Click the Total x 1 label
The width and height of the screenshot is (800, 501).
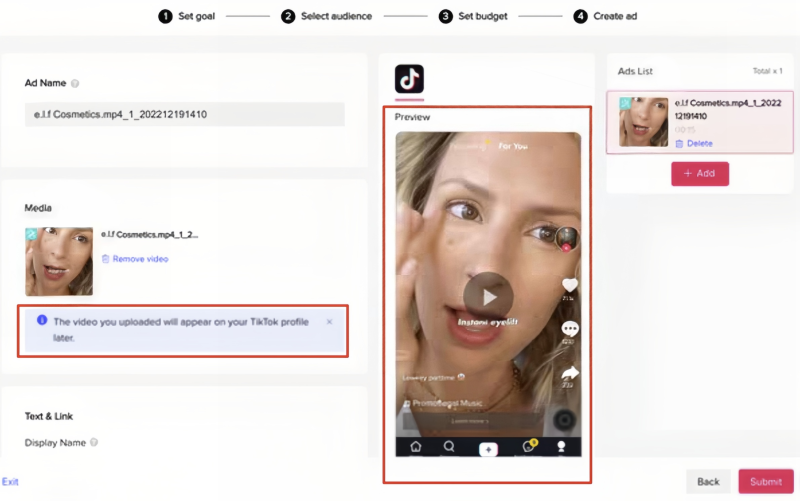(767, 71)
